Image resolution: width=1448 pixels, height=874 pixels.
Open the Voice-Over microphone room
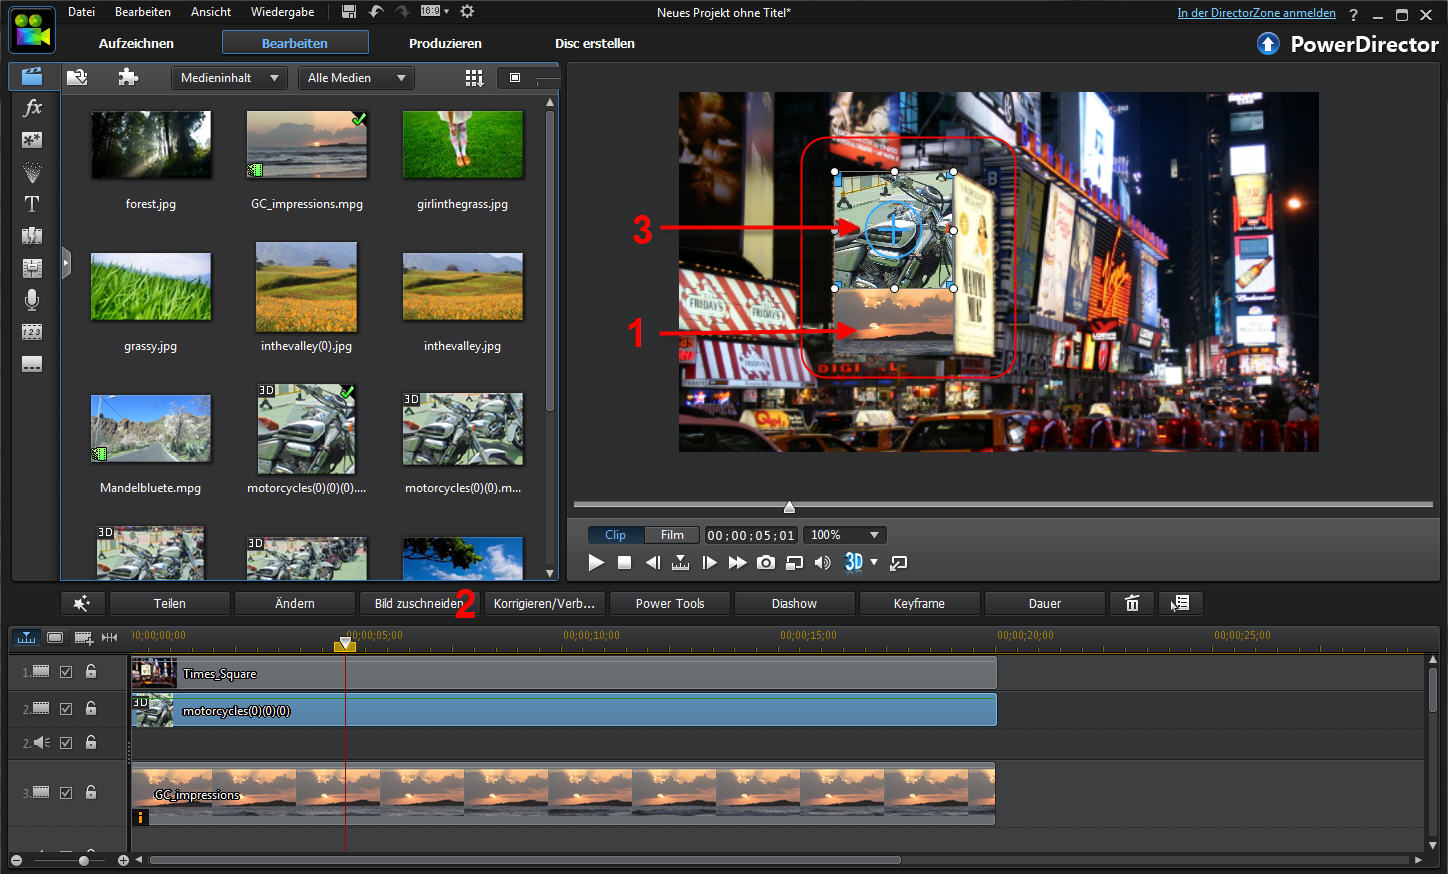32,300
